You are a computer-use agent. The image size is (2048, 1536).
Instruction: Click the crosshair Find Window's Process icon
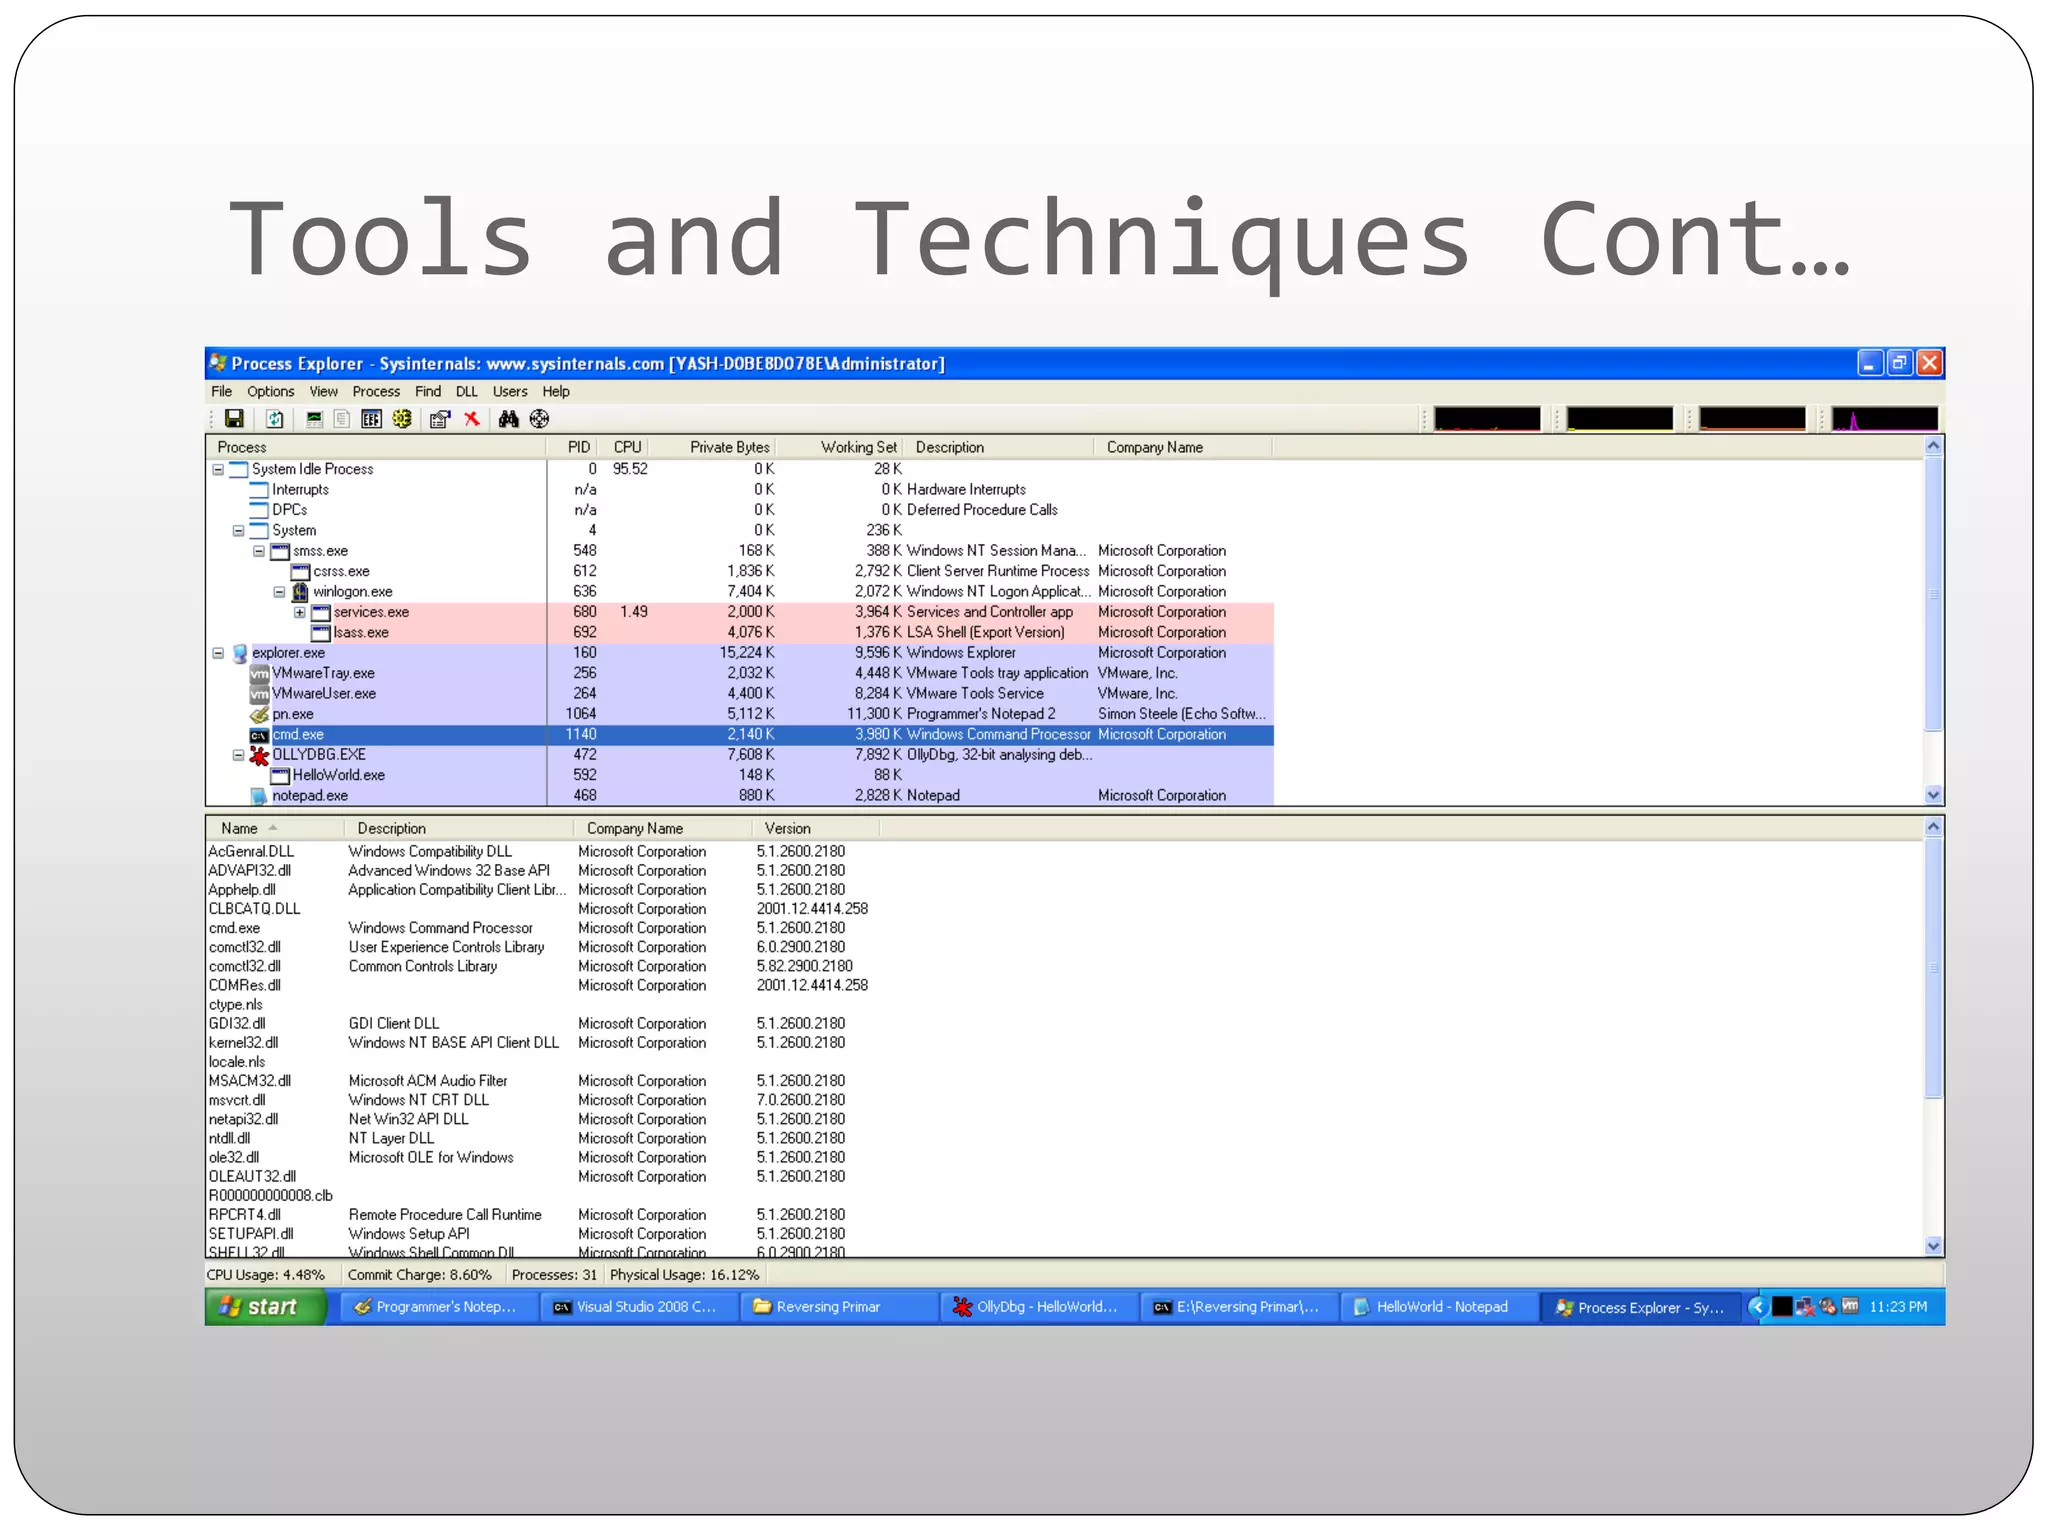540,419
